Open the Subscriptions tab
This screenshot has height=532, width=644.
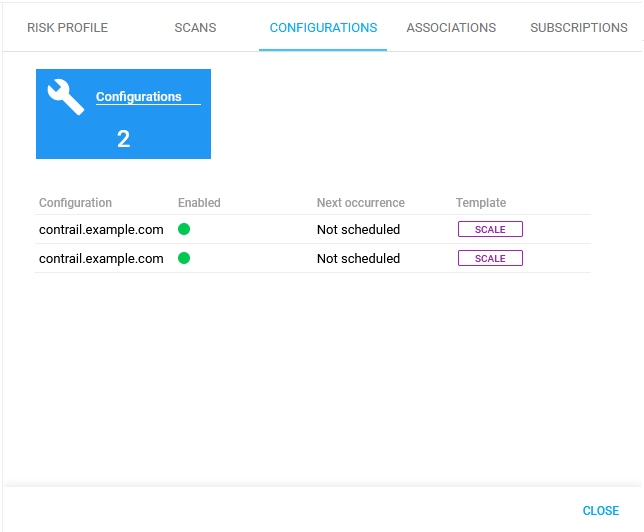[579, 28]
